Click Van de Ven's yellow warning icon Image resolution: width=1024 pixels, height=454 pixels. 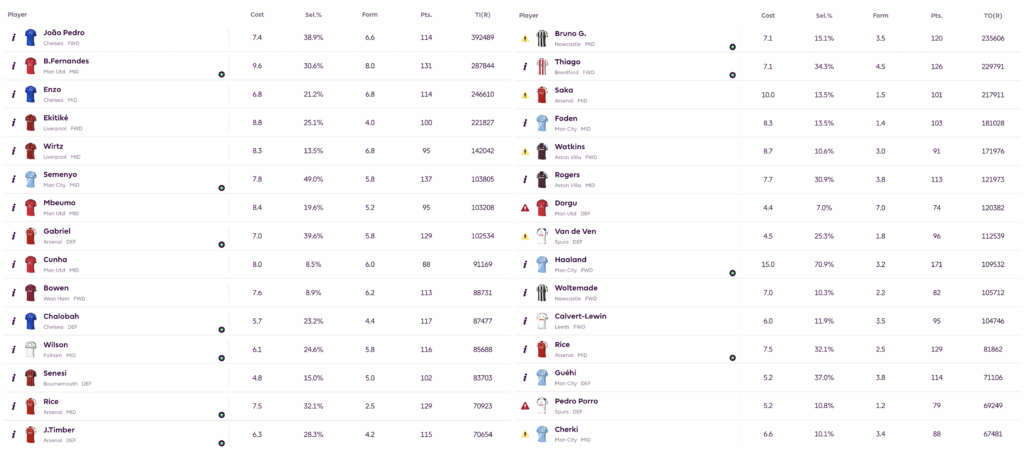[x=525, y=236]
